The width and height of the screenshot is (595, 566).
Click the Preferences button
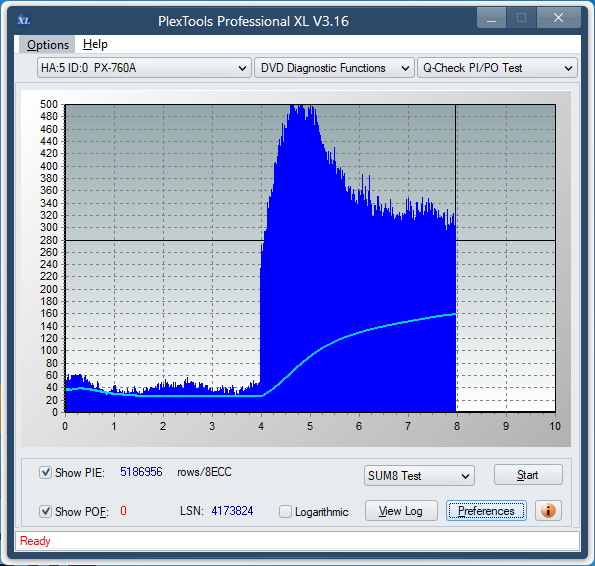click(x=486, y=511)
